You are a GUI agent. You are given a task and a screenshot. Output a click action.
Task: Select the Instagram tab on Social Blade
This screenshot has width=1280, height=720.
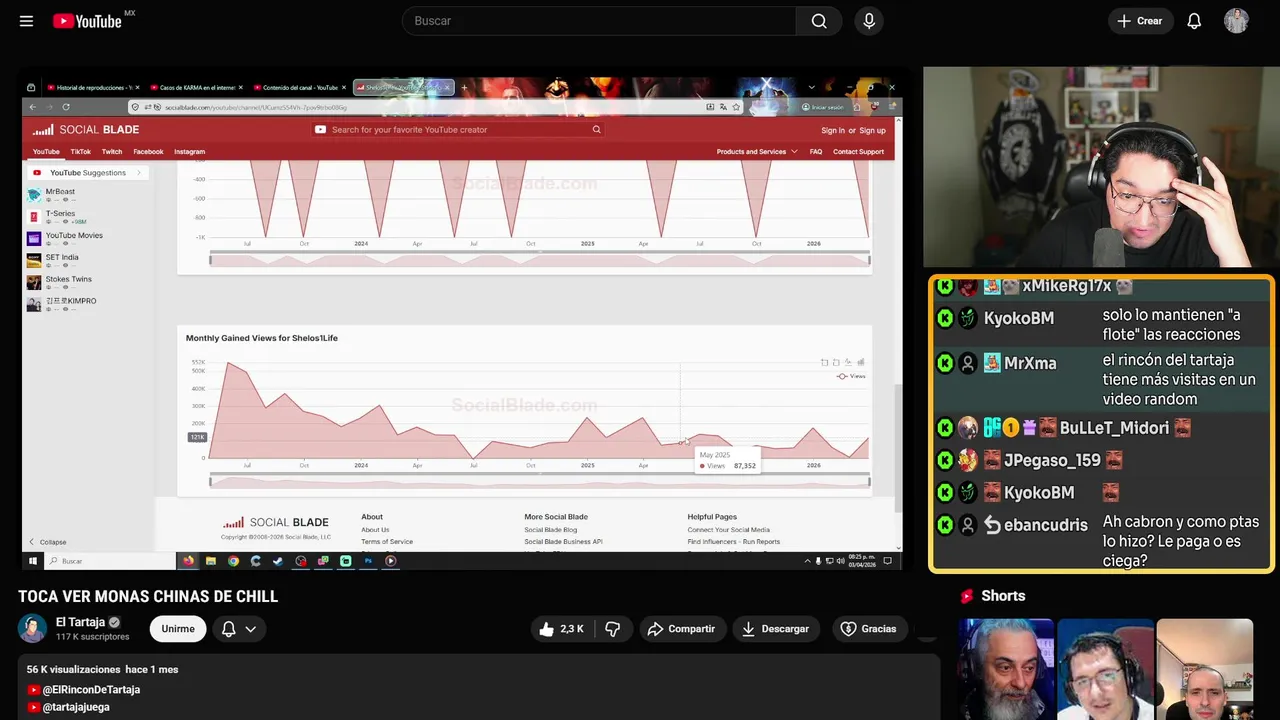[x=190, y=152]
